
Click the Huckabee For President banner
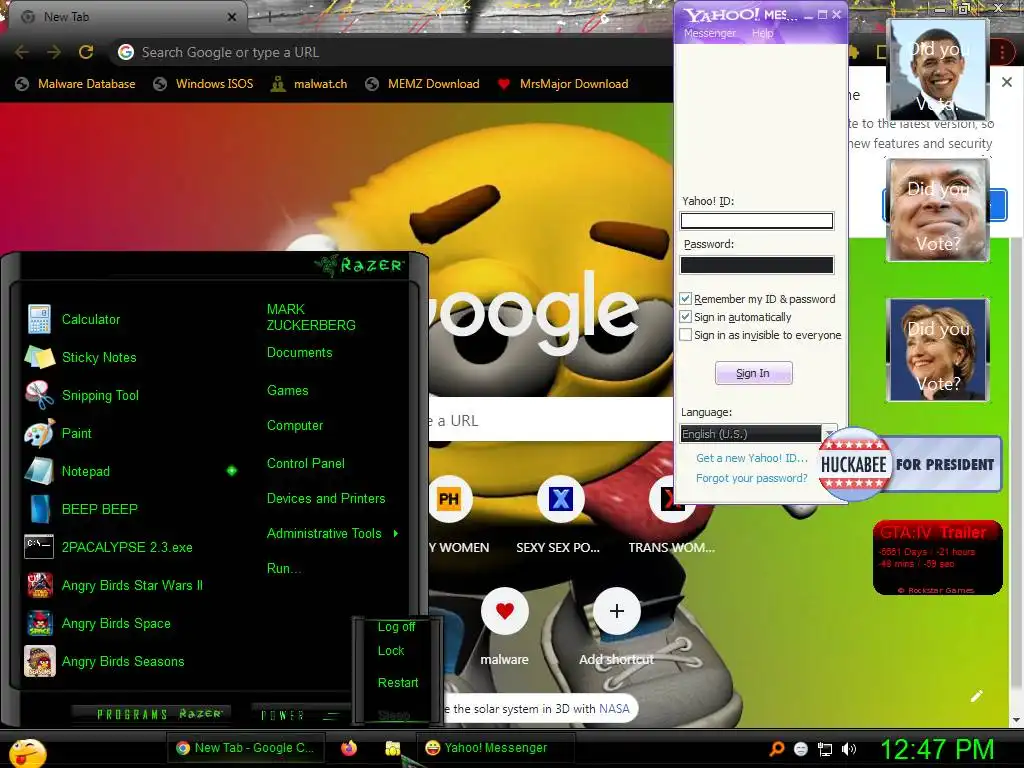[x=910, y=464]
